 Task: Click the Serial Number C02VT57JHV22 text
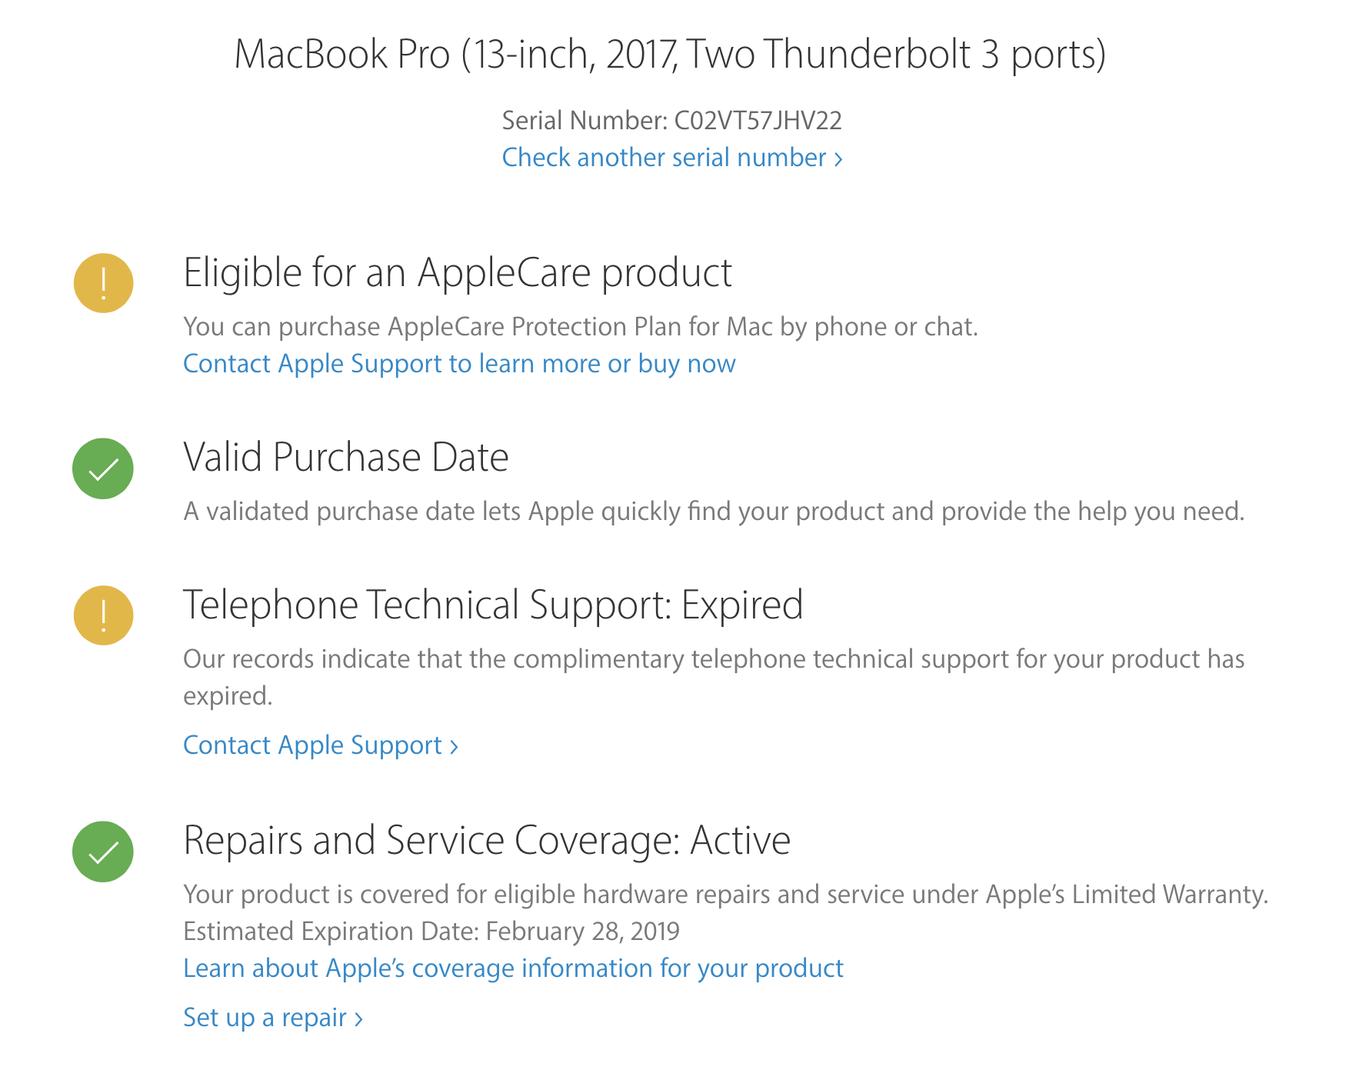point(671,121)
